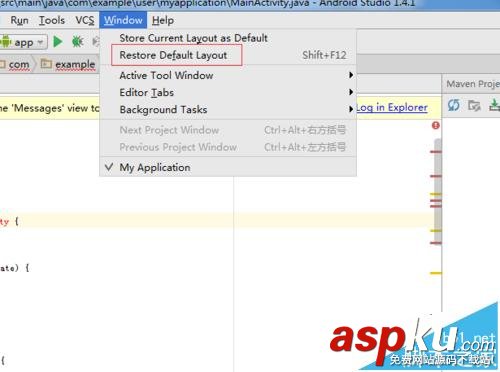500x372 pixels.
Task: Click the 'com' breadcrumb folder
Action: tap(15, 64)
